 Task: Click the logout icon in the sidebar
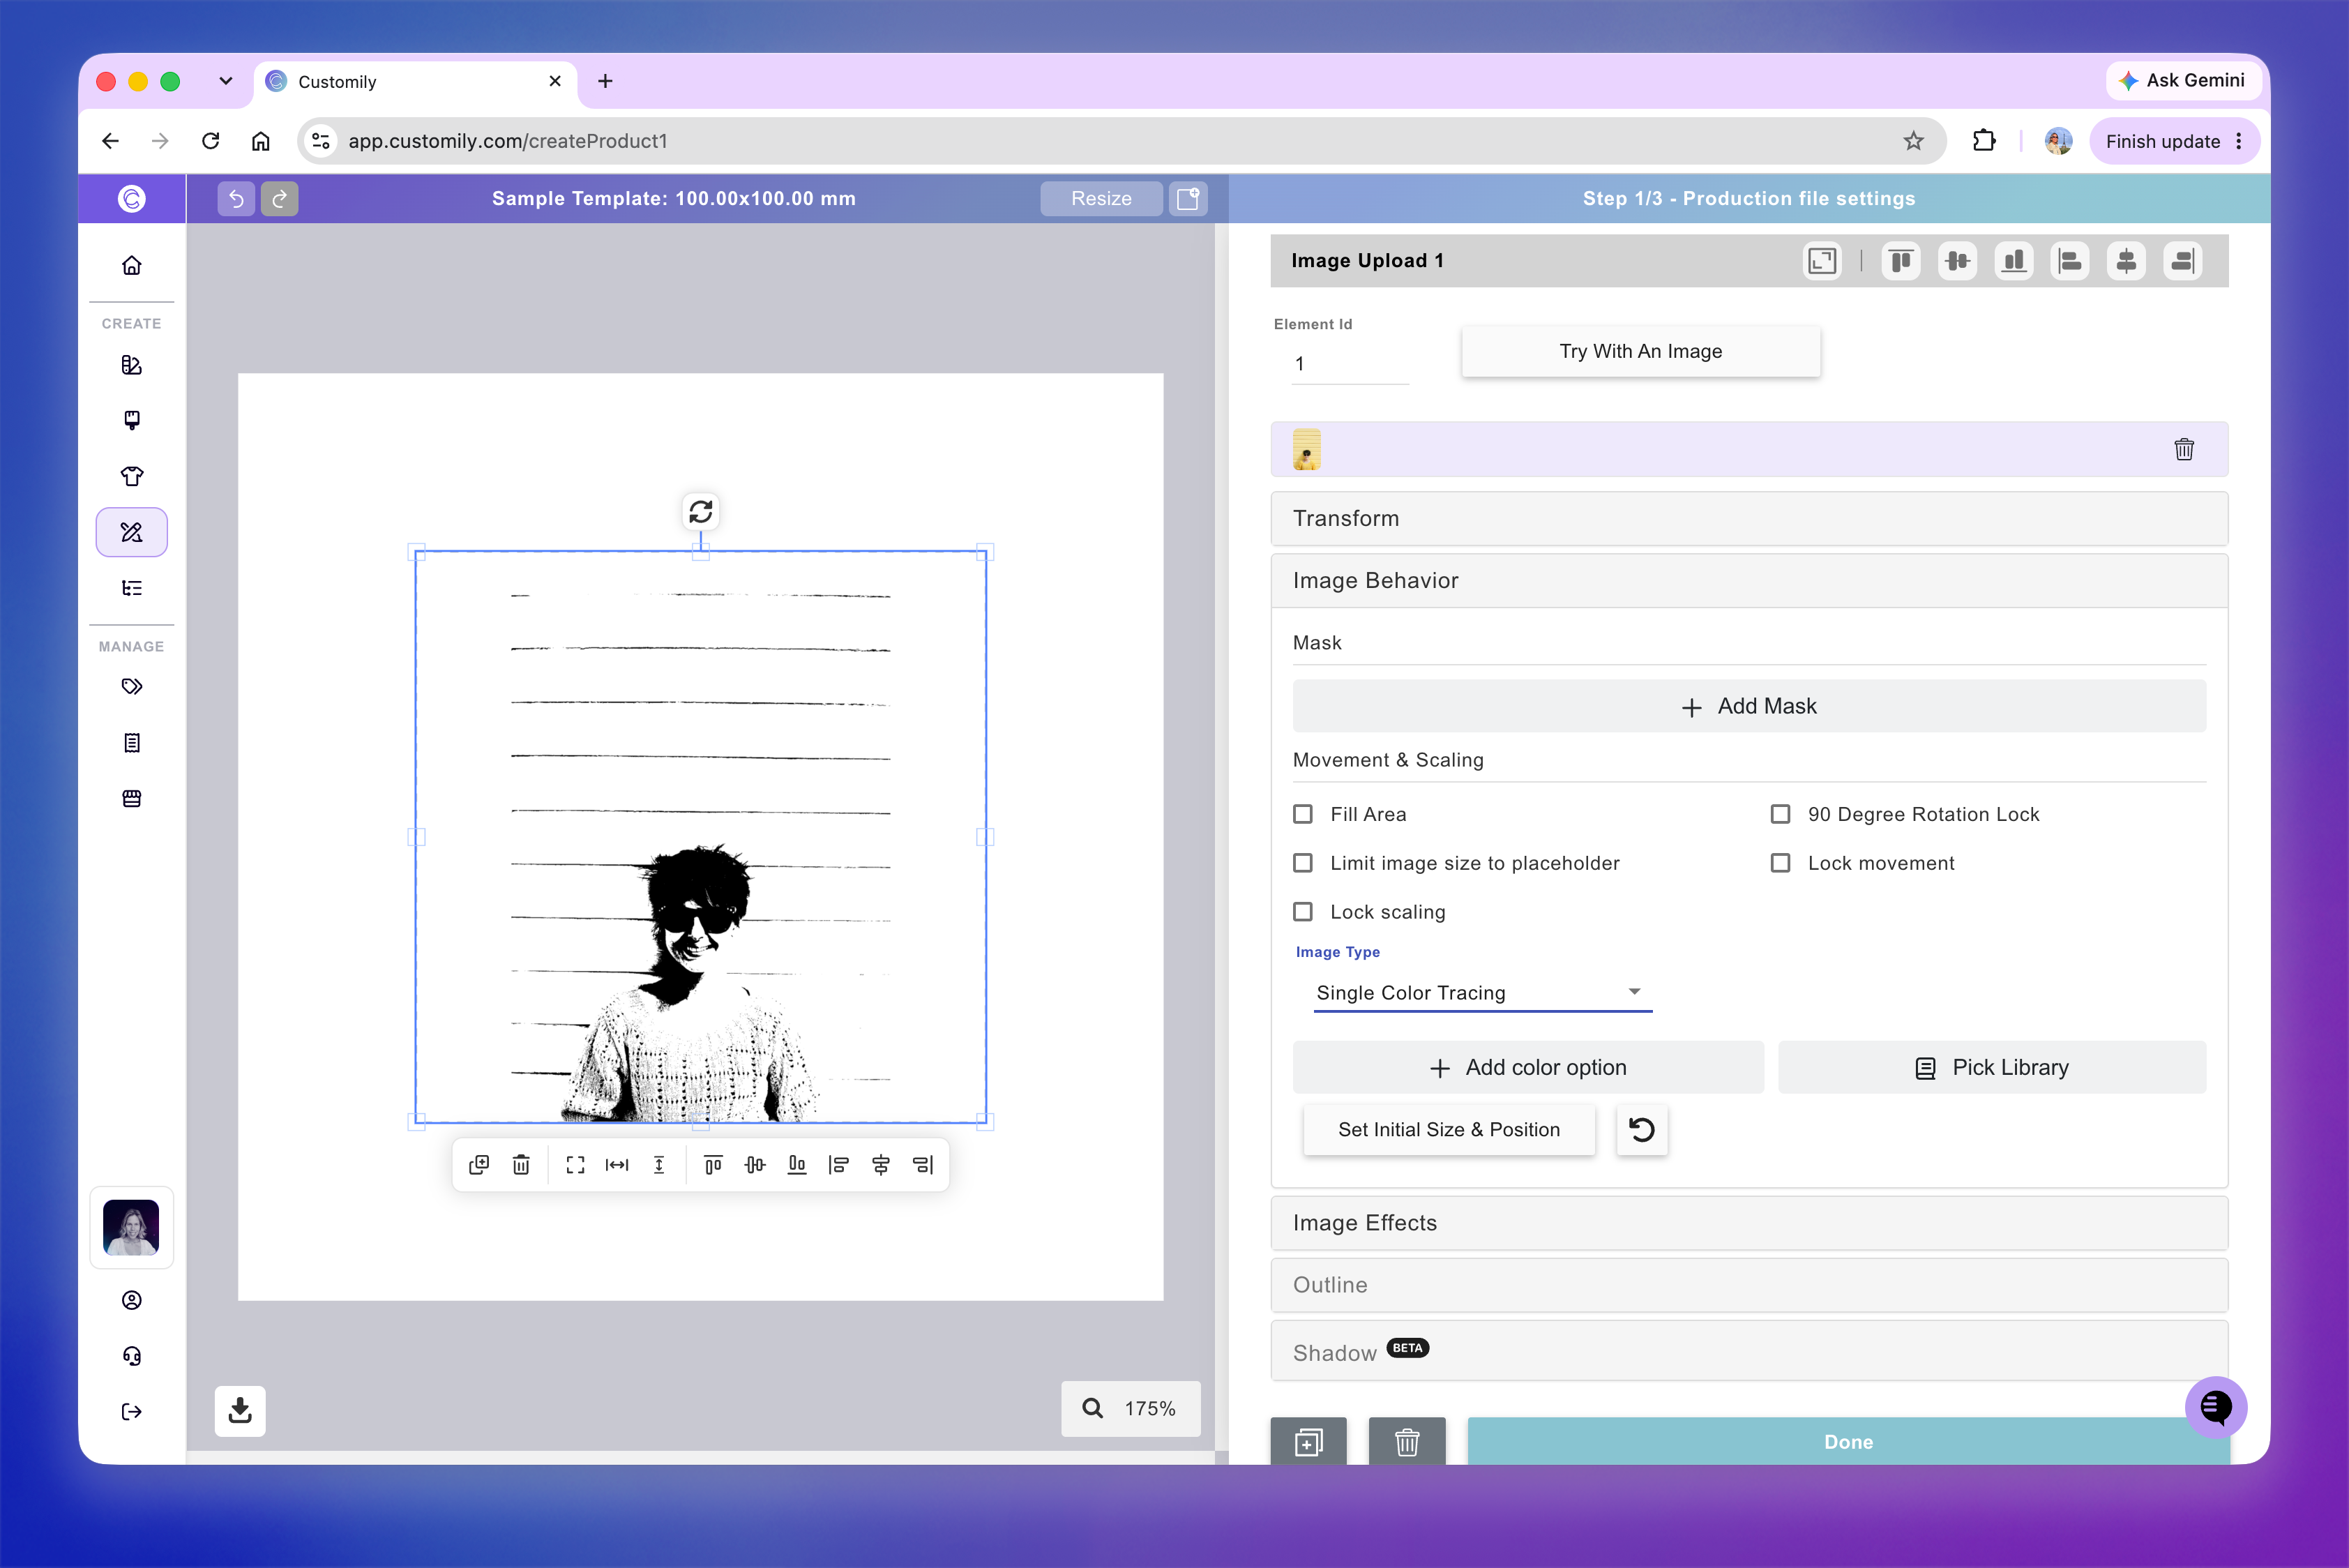click(x=132, y=1412)
